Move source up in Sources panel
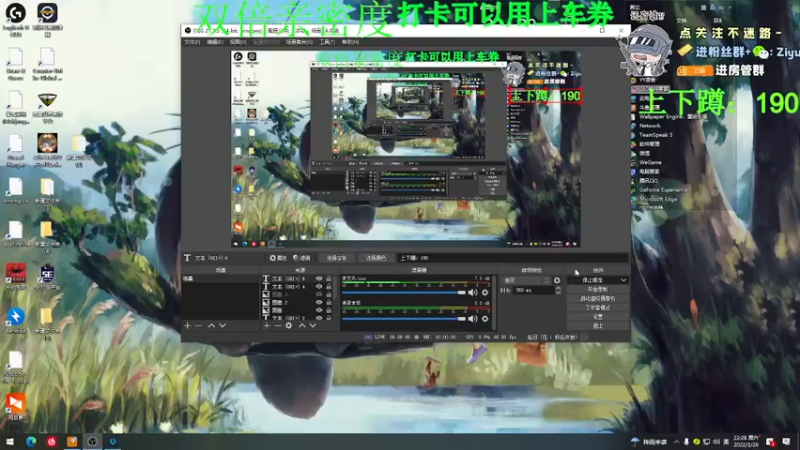Viewport: 800px width, 450px height. pos(302,326)
